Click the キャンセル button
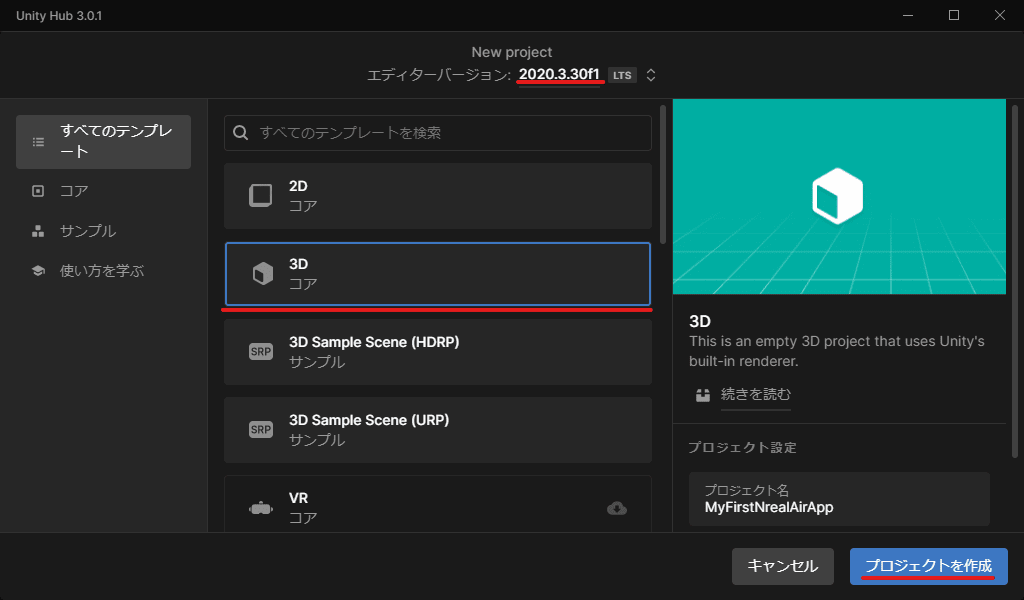Viewport: 1024px width, 600px height. [x=782, y=566]
